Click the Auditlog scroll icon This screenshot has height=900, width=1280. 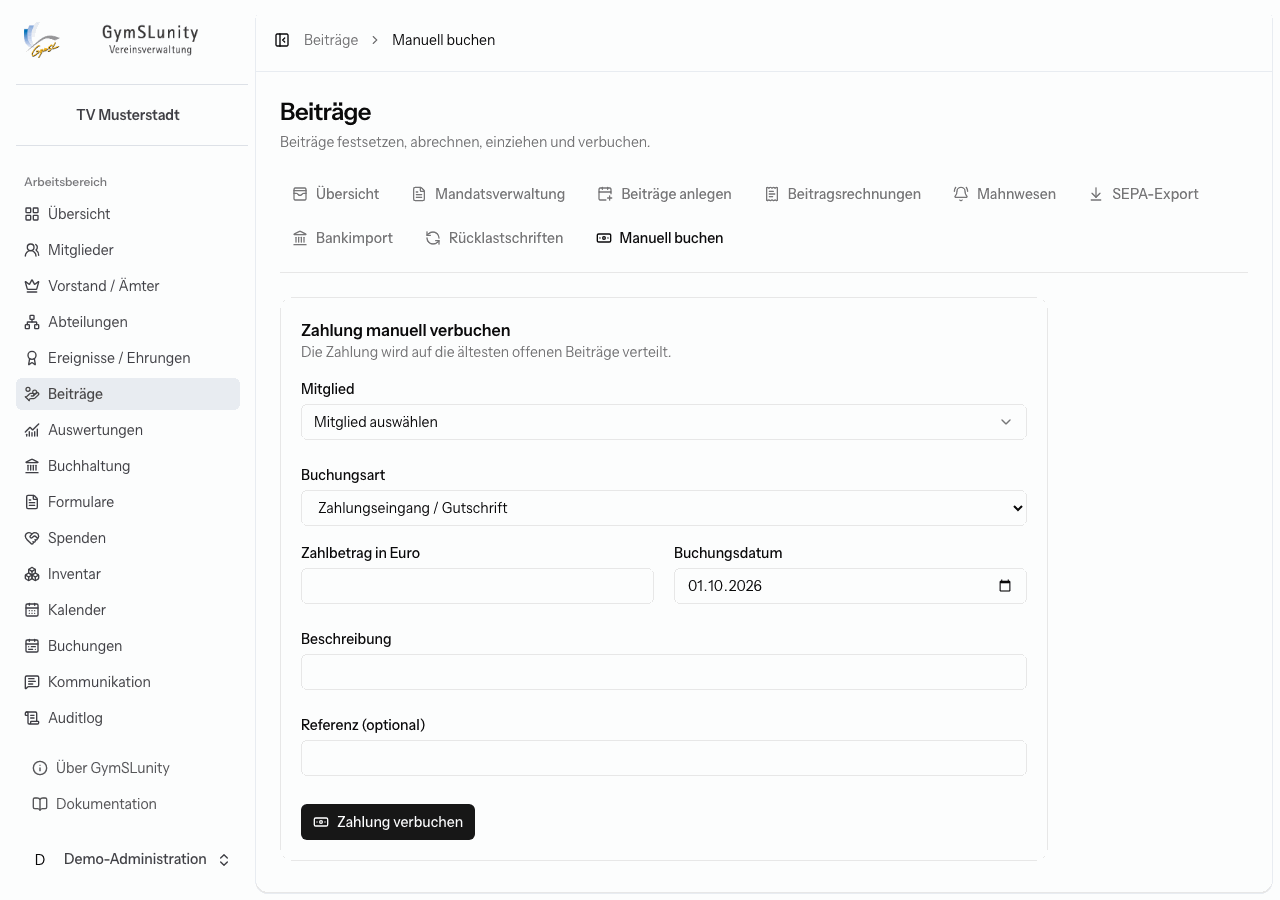coord(32,718)
